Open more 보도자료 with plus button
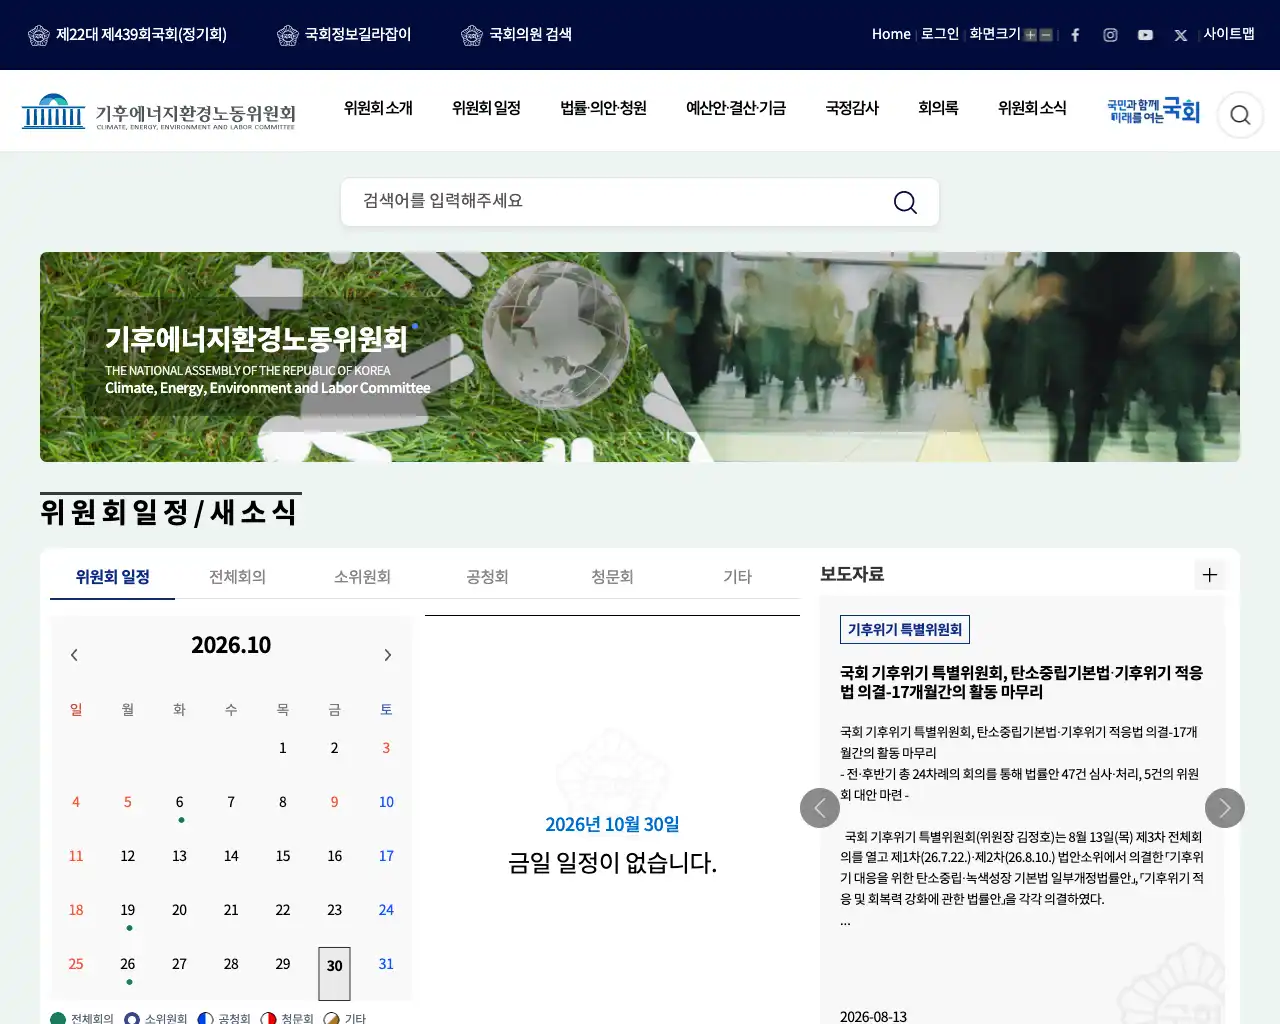The height and width of the screenshot is (1024, 1280). [1210, 575]
